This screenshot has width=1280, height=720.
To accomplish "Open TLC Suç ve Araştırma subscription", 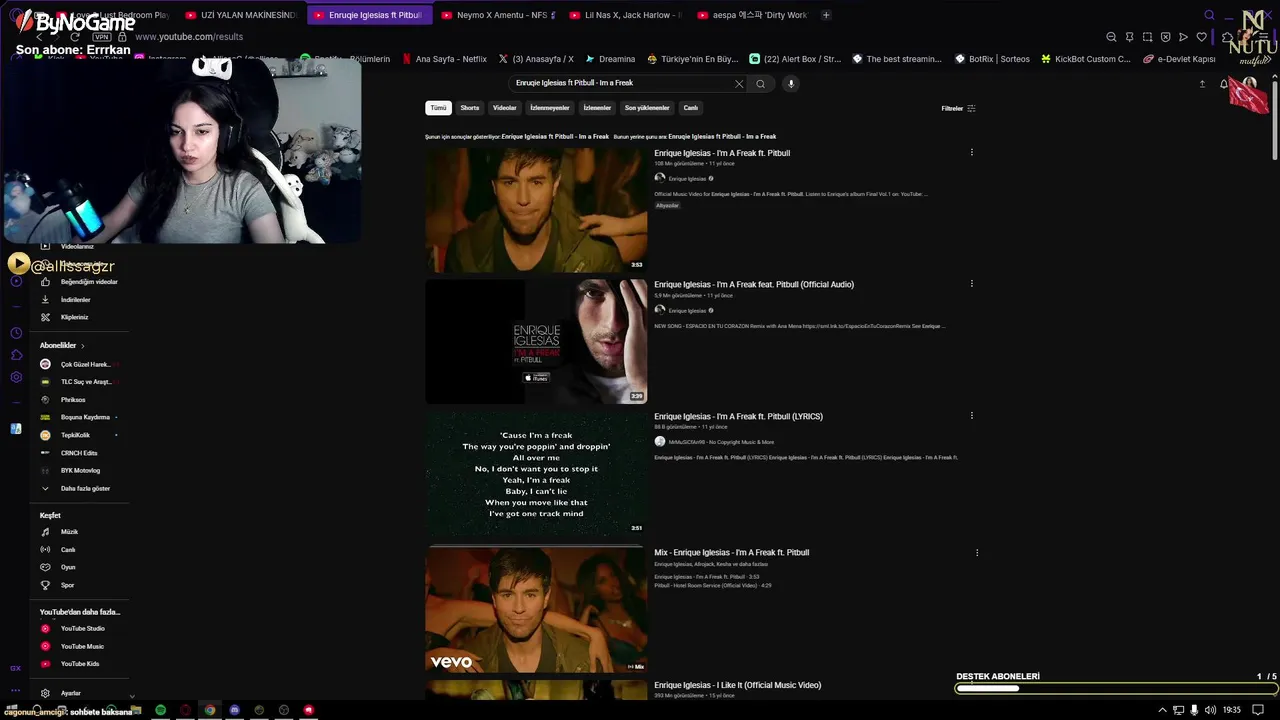I will (x=79, y=382).
